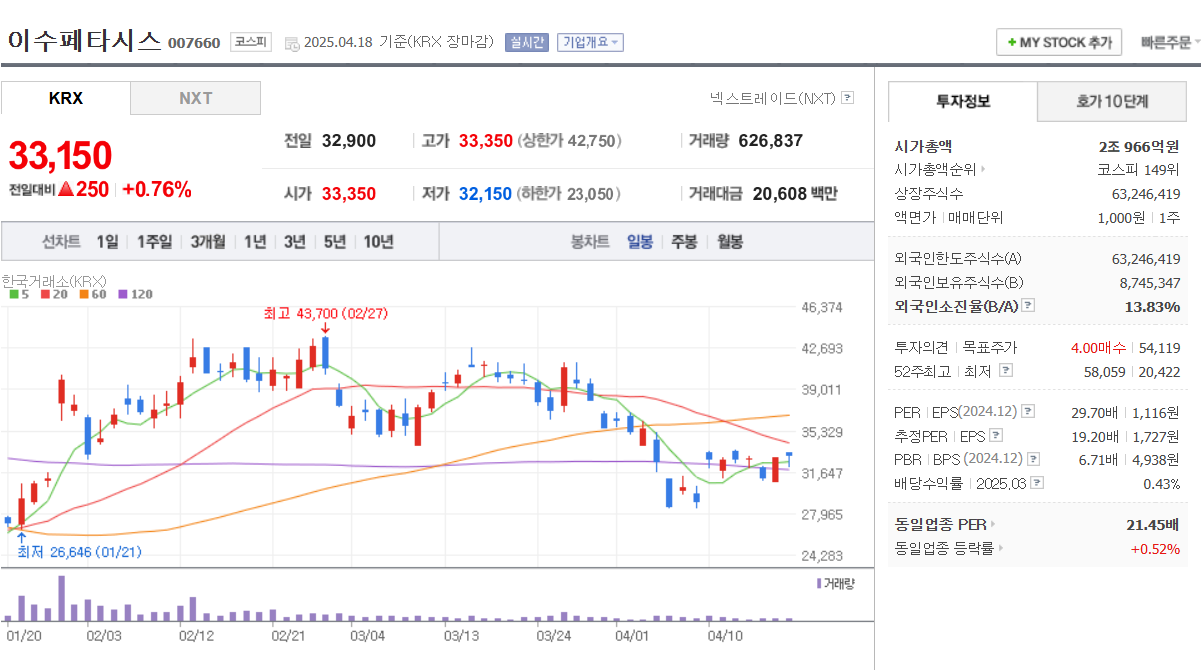The image size is (1202, 670).
Task: Click the MY STOCK 추가 button
Action: [x=1059, y=43]
